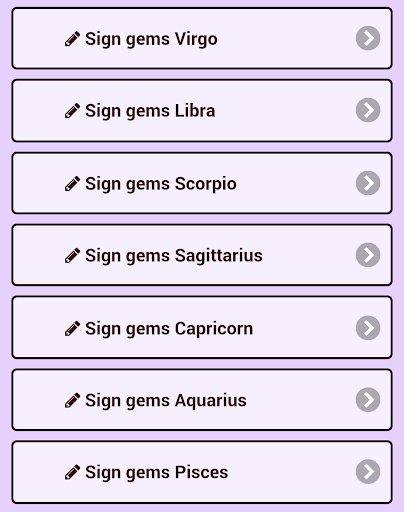Click the pencil icon beside Sign gems Capricorn
Viewport: 404px width, 512px height.
coord(72,329)
